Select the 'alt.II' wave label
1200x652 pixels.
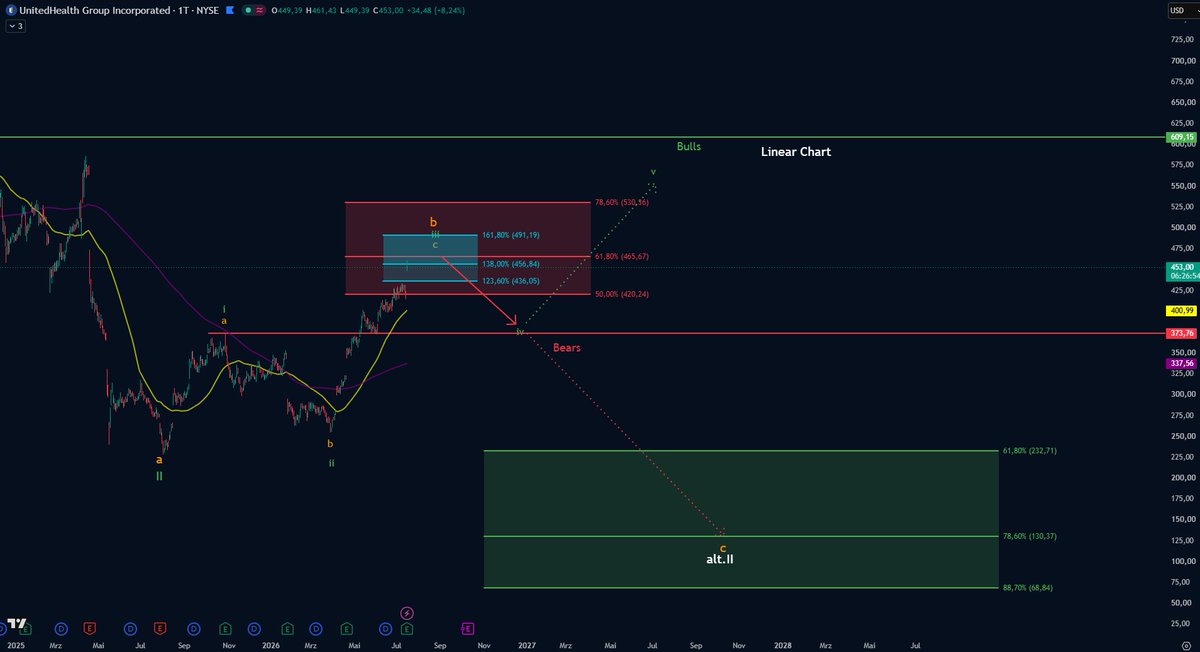click(x=720, y=559)
